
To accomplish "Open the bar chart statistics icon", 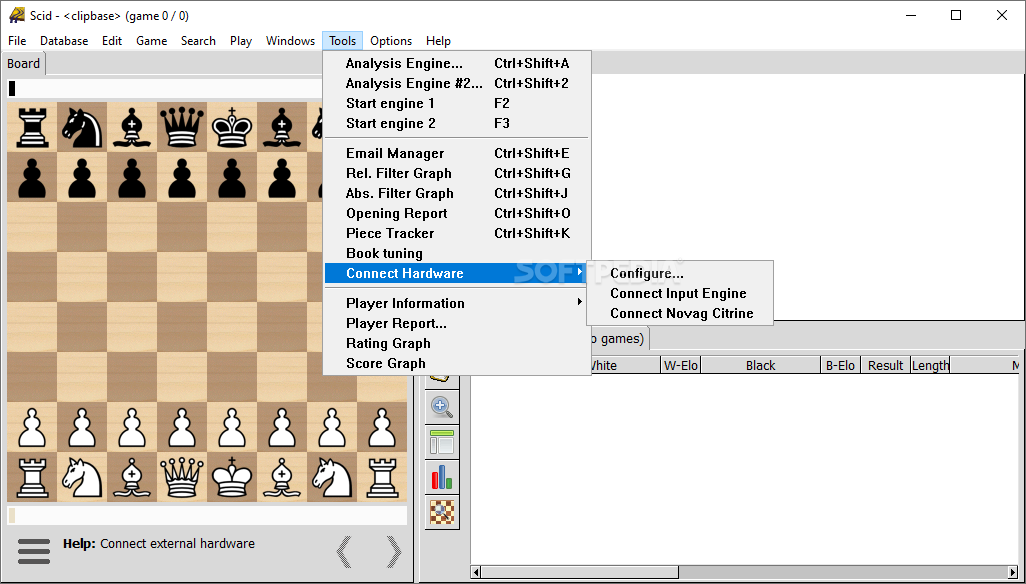I will point(442,477).
